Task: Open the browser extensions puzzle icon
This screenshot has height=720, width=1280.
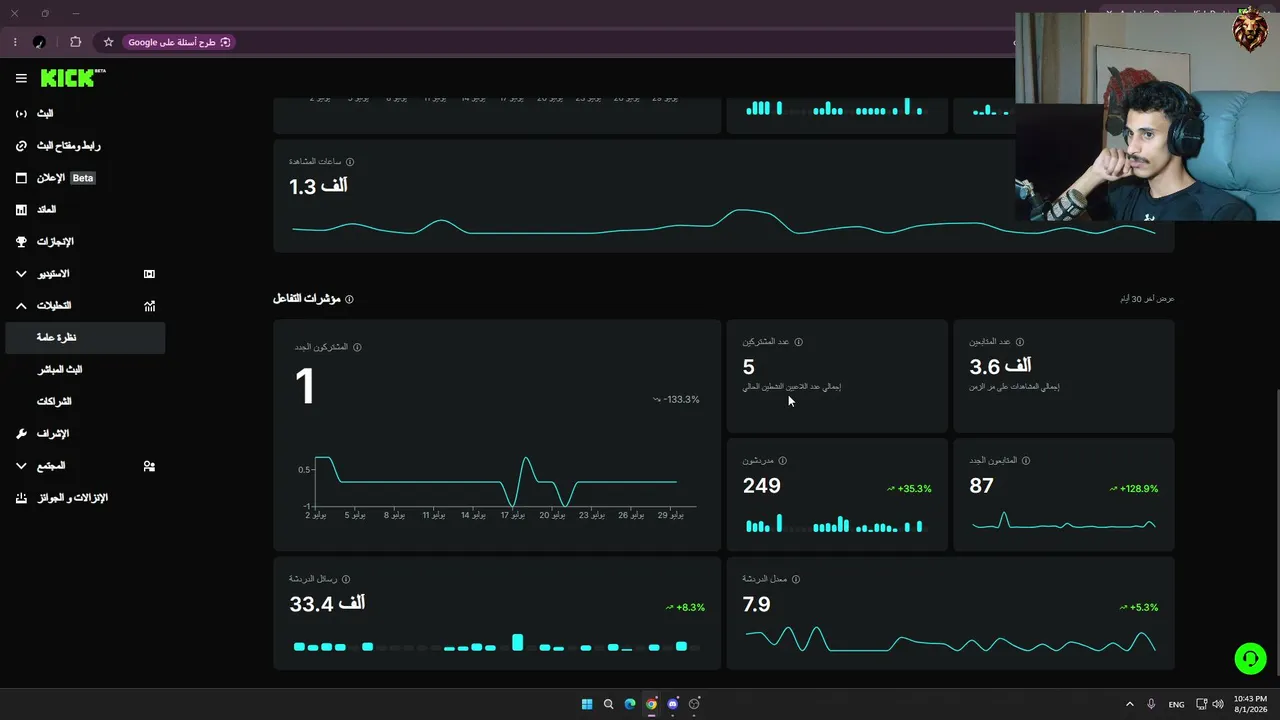Action: [76, 42]
